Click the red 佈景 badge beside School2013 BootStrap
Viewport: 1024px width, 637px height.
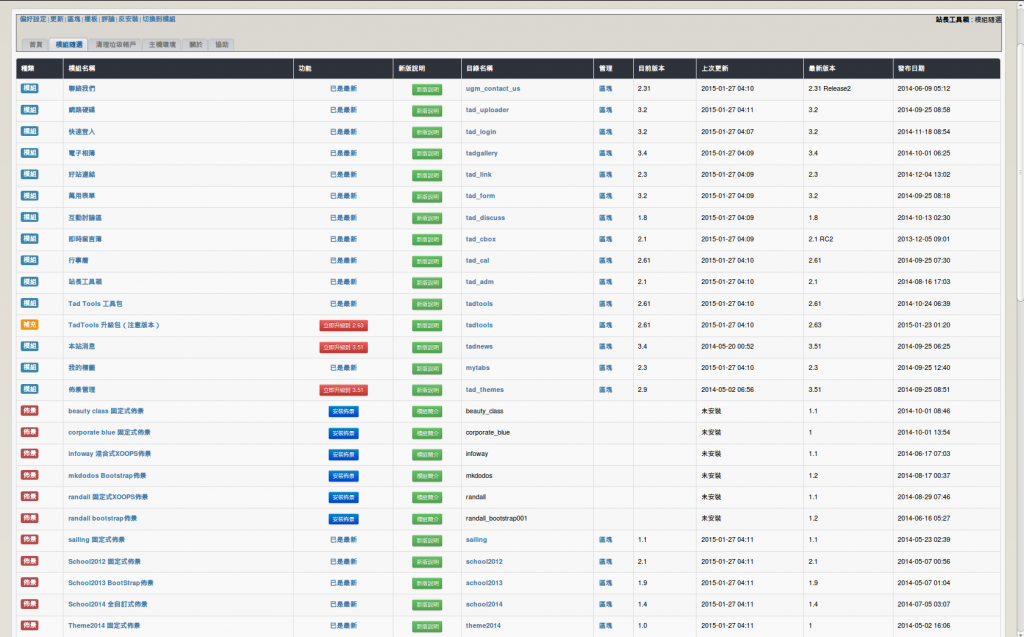[29, 582]
